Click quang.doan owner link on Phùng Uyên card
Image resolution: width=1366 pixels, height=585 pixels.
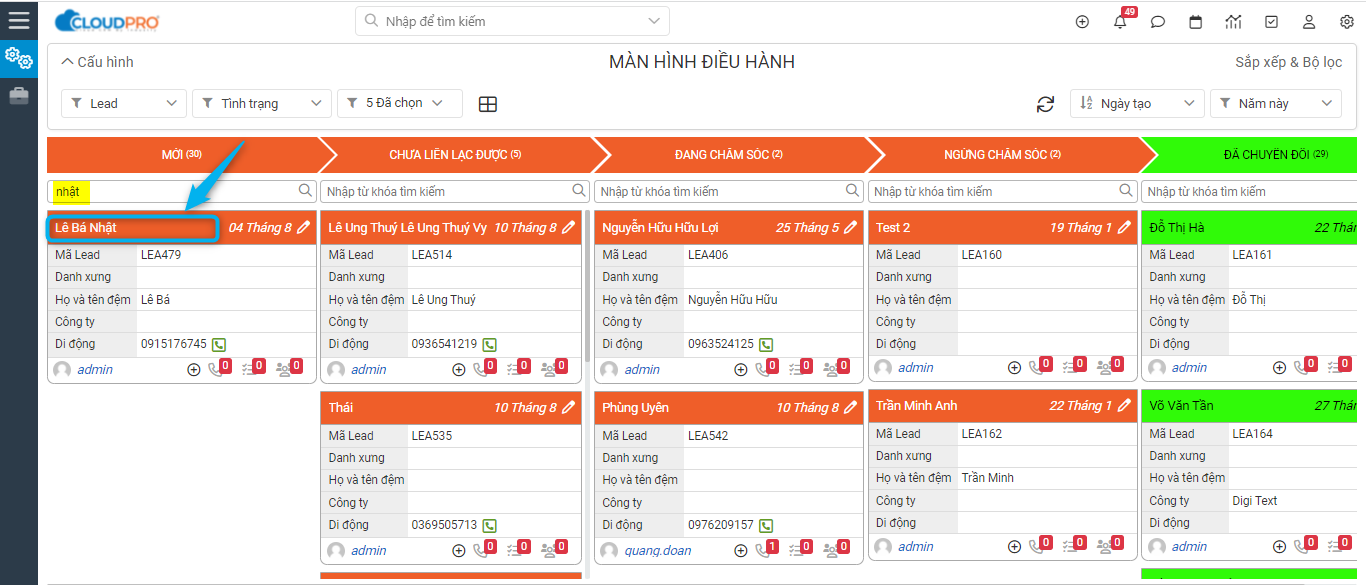[657, 550]
